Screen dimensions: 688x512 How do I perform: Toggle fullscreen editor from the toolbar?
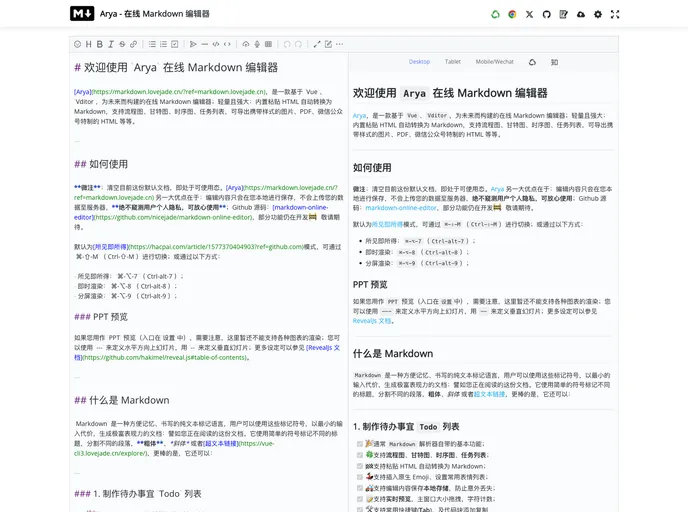tap(317, 44)
